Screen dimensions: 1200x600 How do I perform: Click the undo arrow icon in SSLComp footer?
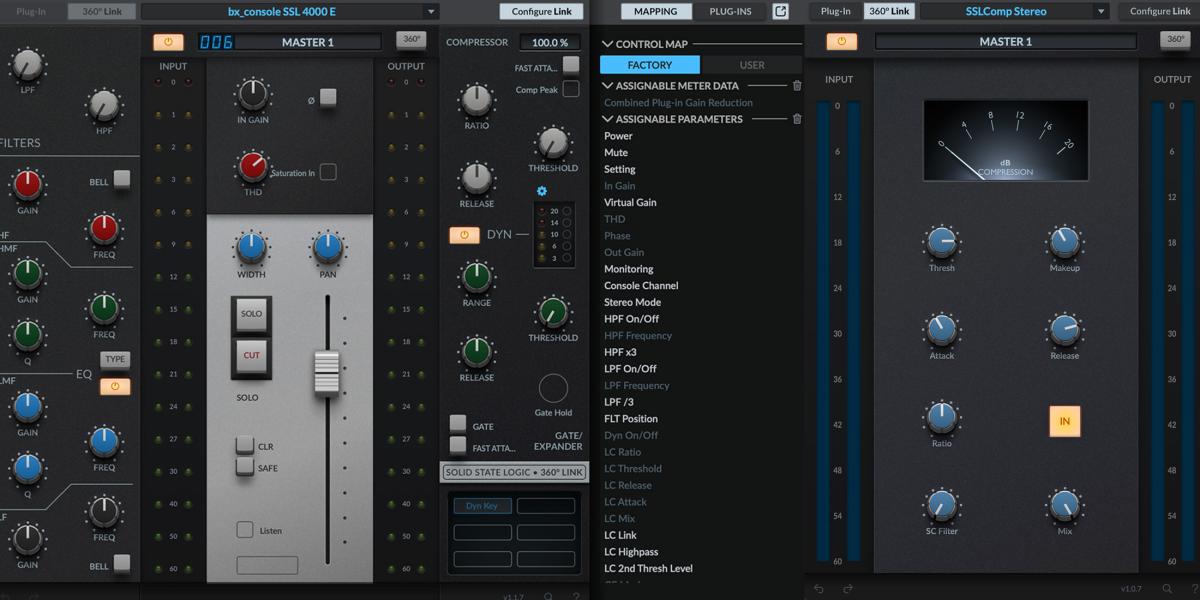click(818, 588)
